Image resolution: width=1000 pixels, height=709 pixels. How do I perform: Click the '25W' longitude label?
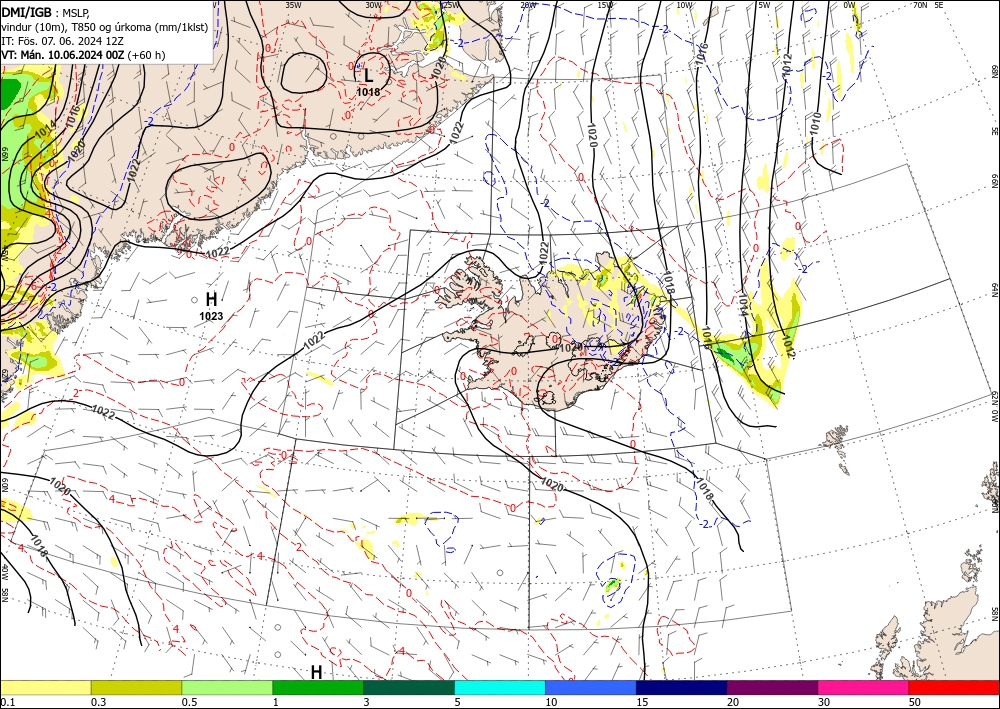tap(450, 5)
